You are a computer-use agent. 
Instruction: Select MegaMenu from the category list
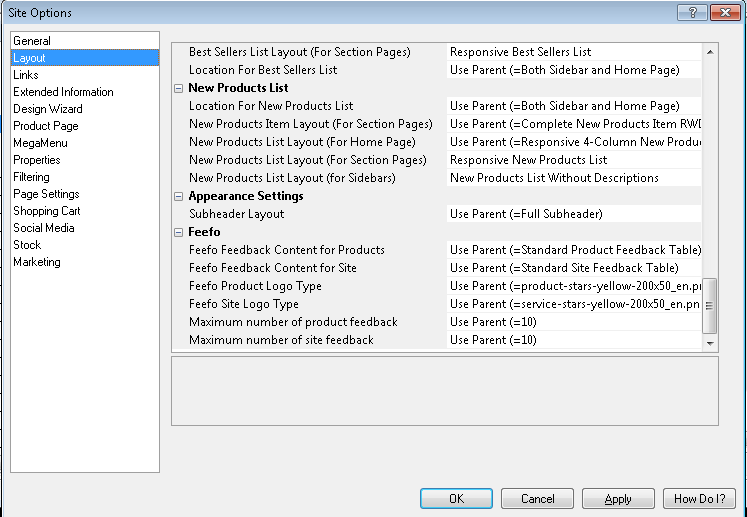(42, 143)
